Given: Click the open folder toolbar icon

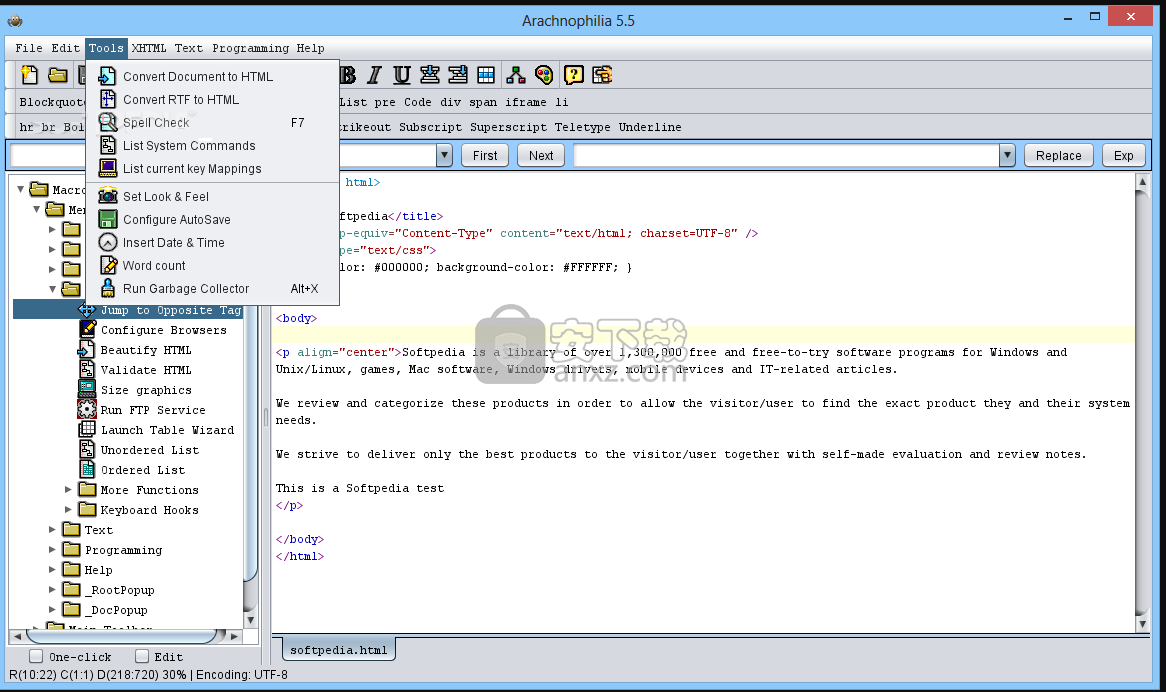Looking at the screenshot, I should point(58,75).
